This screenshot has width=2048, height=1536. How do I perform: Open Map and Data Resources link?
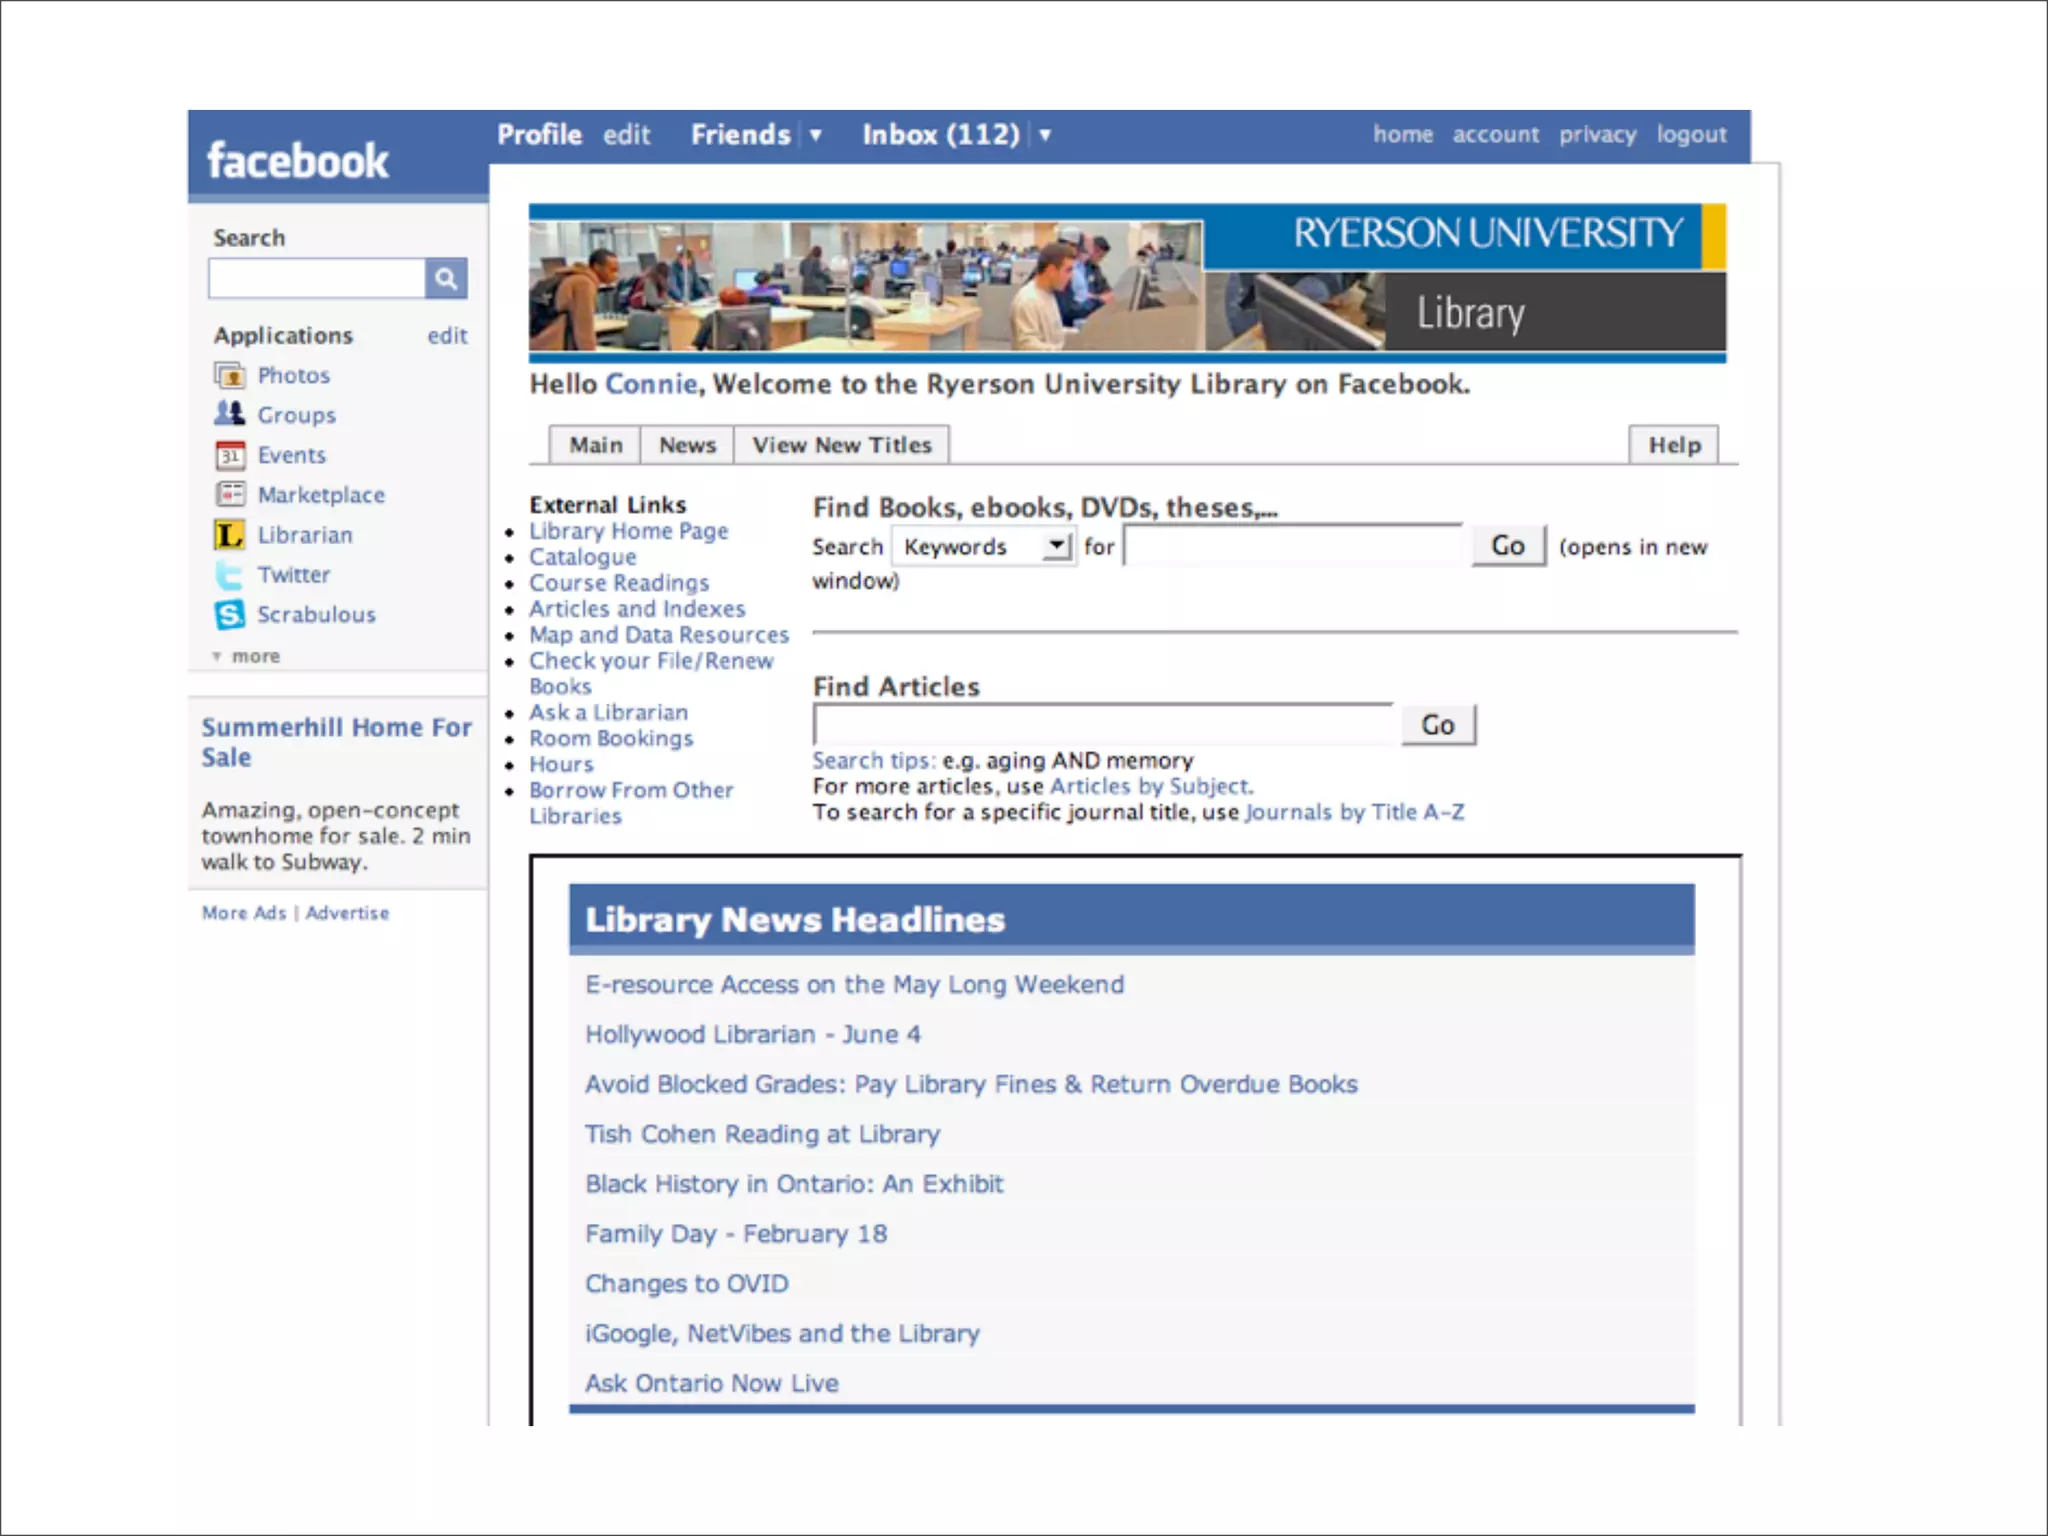659,635
